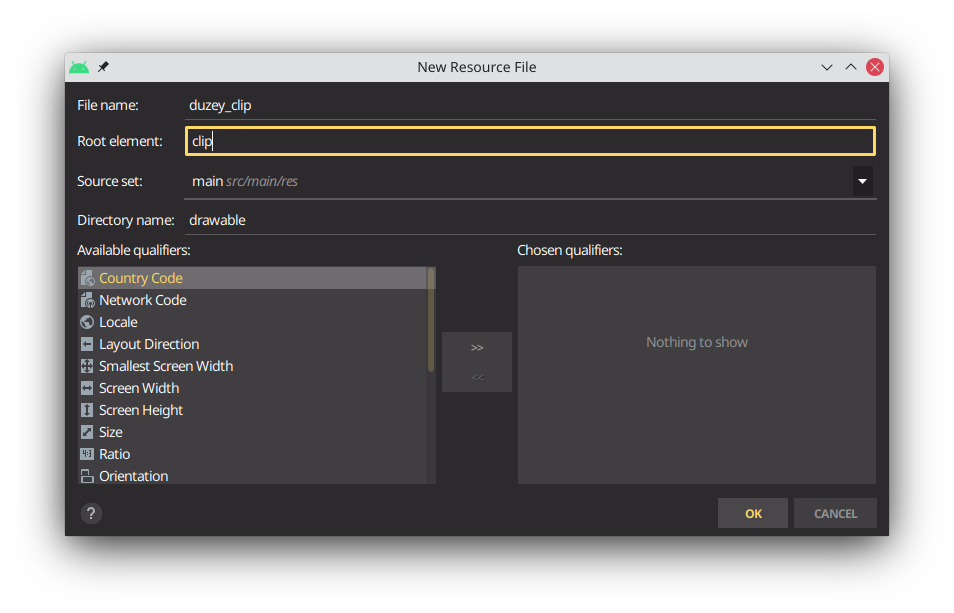Open the Source set dropdown arrow
954x613 pixels.
point(862,181)
